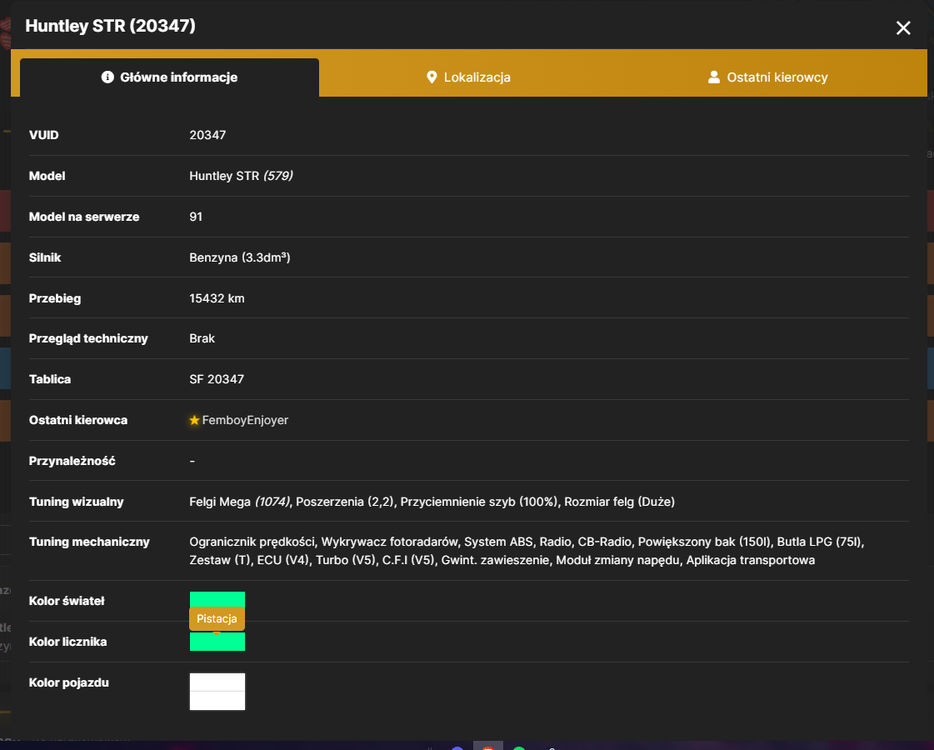Click the info circle icon on Główne informacje
934x750 pixels.
(x=107, y=77)
